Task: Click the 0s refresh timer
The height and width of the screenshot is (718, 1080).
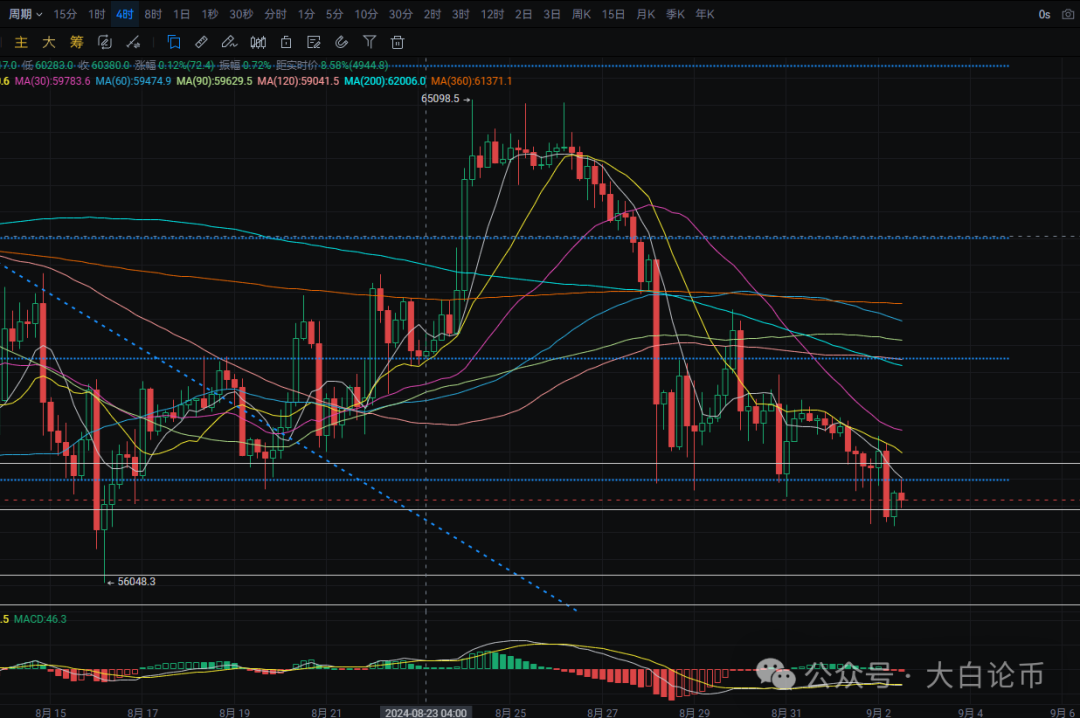Action: click(1044, 14)
